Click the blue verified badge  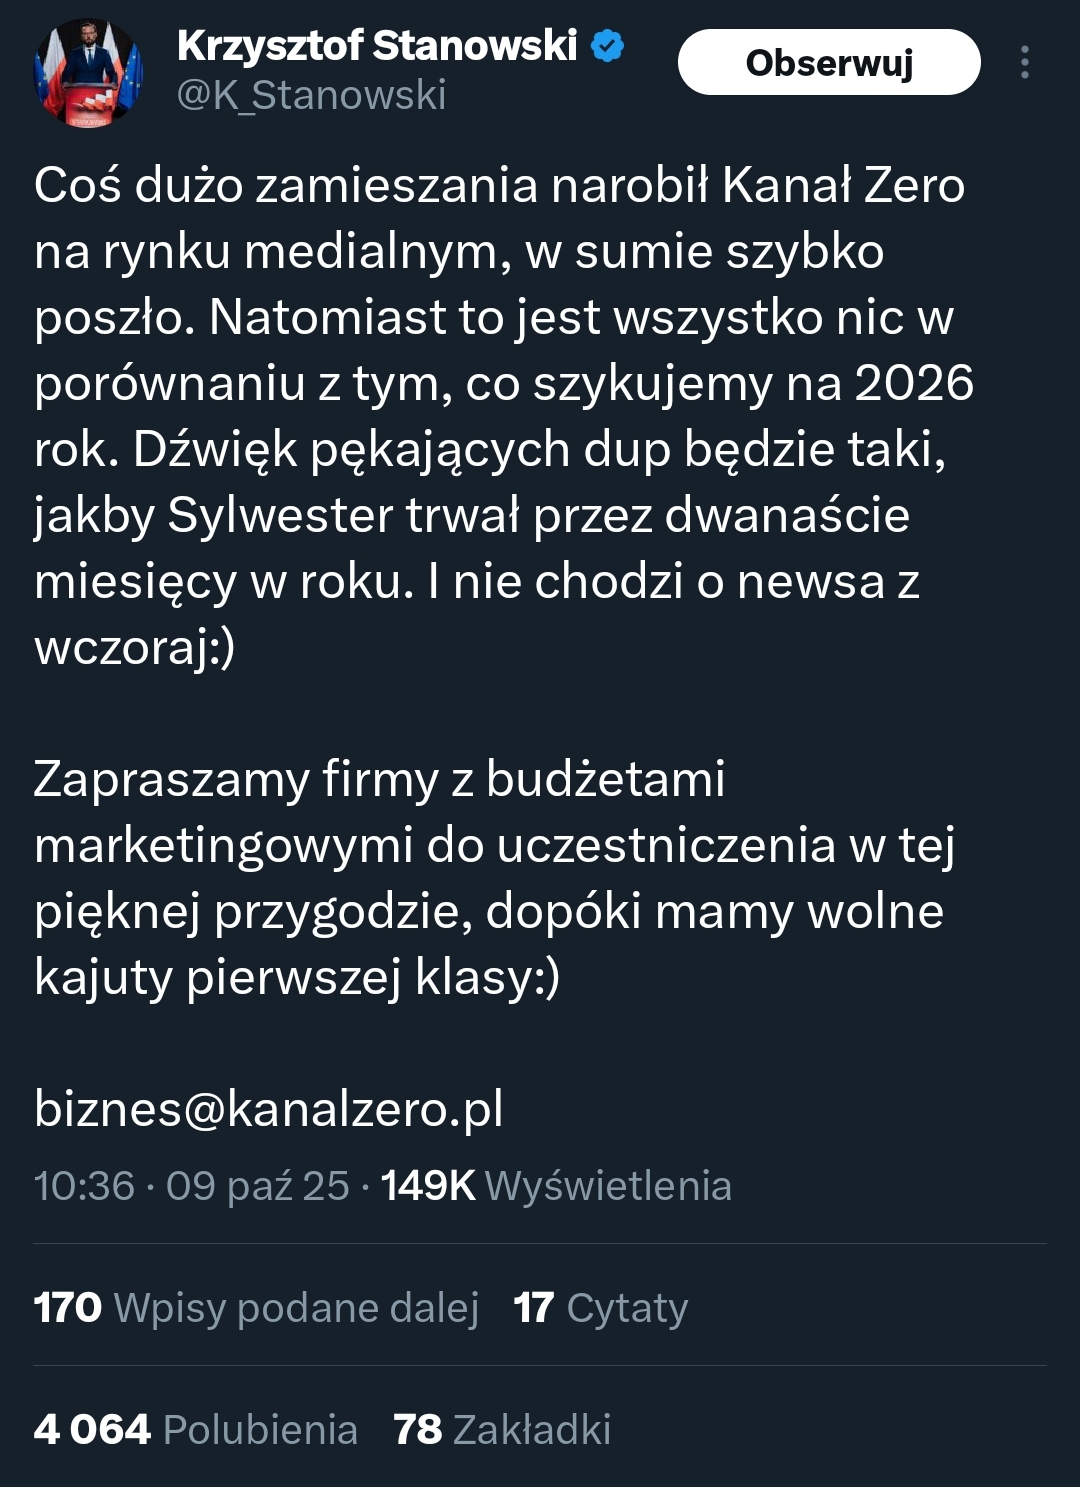point(607,46)
